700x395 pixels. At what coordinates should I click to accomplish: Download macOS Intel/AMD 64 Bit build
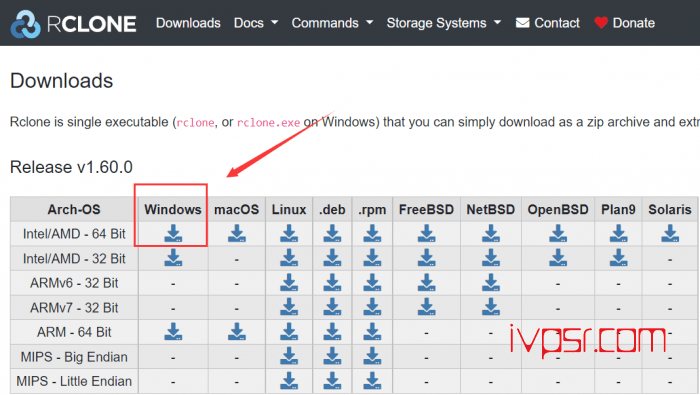[x=237, y=233]
